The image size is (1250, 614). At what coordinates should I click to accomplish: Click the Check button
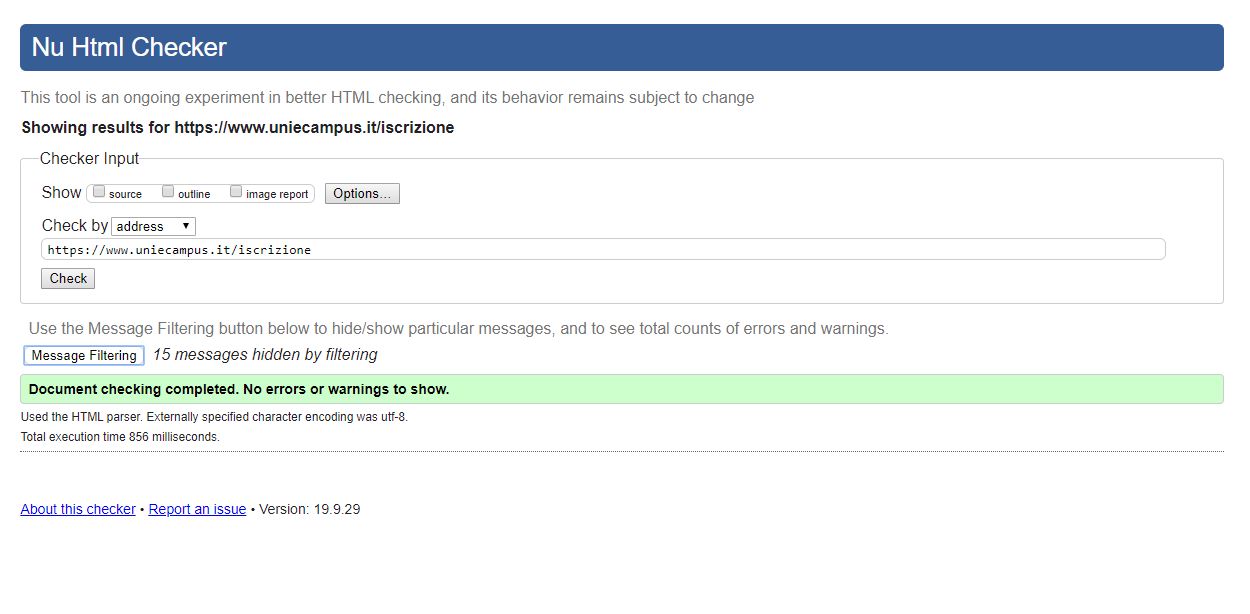[x=68, y=278]
